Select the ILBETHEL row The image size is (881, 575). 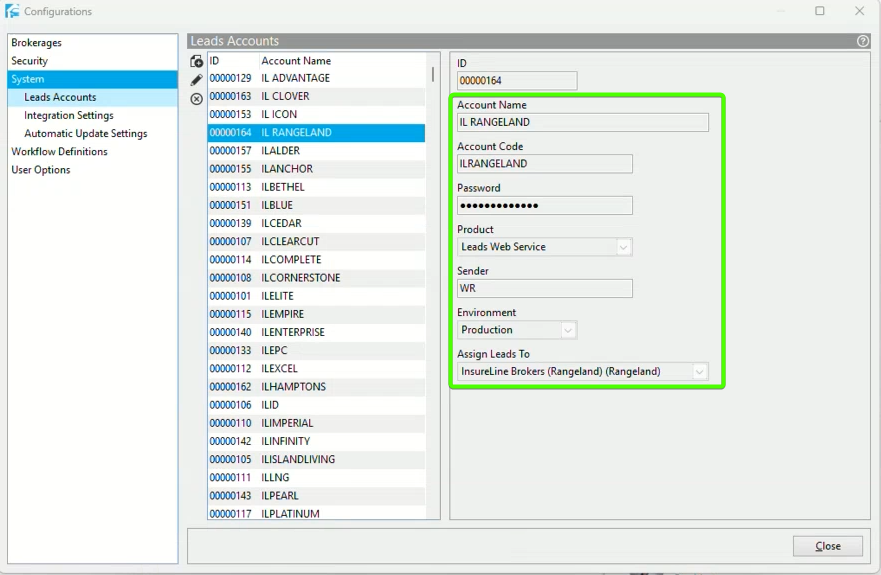[x=316, y=187]
